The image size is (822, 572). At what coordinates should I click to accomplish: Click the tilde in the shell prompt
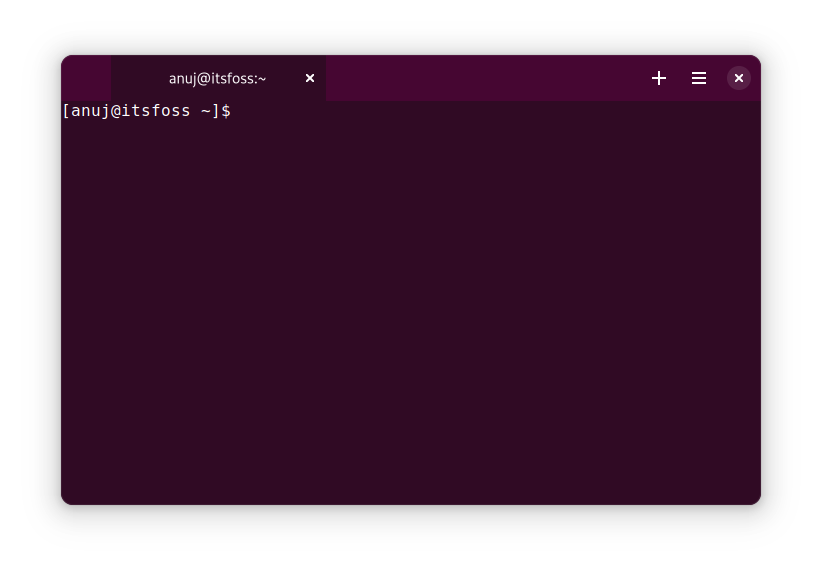(205, 111)
